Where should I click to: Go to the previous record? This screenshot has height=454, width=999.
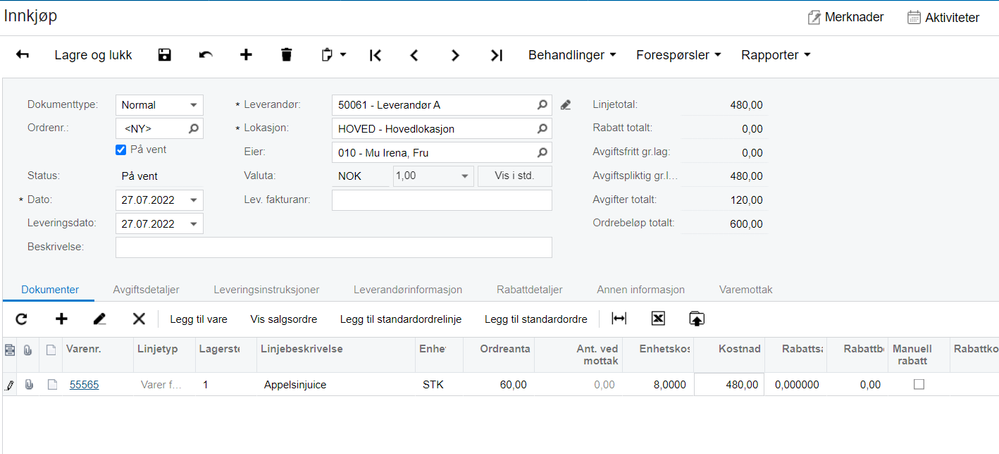pyautogui.click(x=414, y=55)
